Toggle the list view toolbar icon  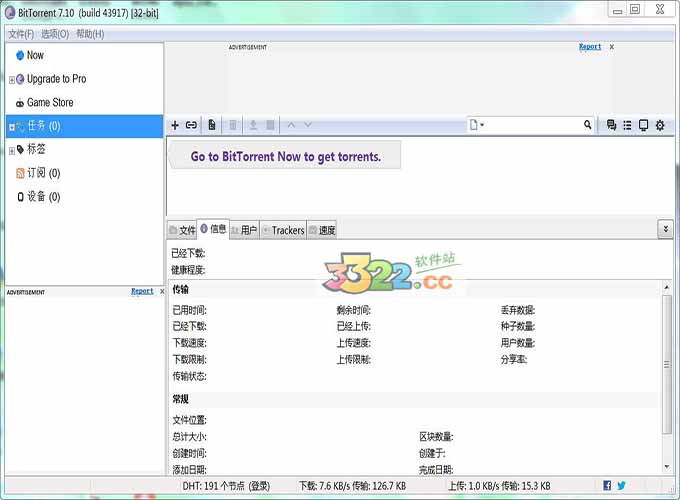(x=627, y=125)
